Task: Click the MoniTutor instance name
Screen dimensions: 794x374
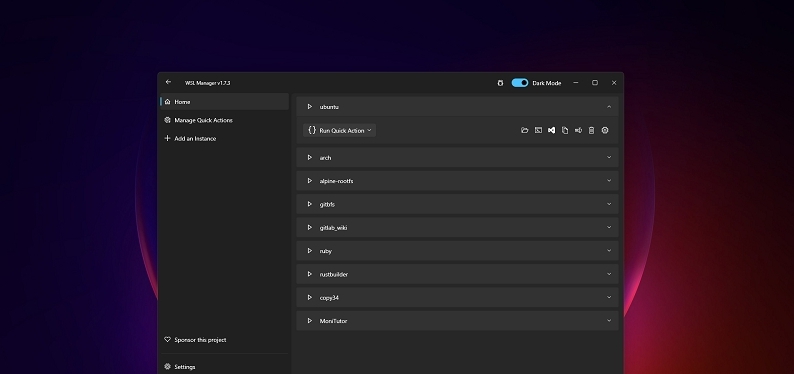Action: [333, 321]
